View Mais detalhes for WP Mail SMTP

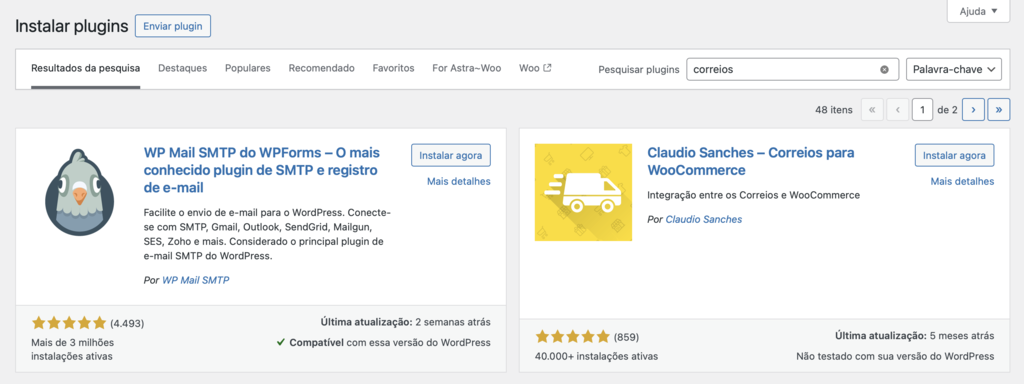(x=458, y=181)
